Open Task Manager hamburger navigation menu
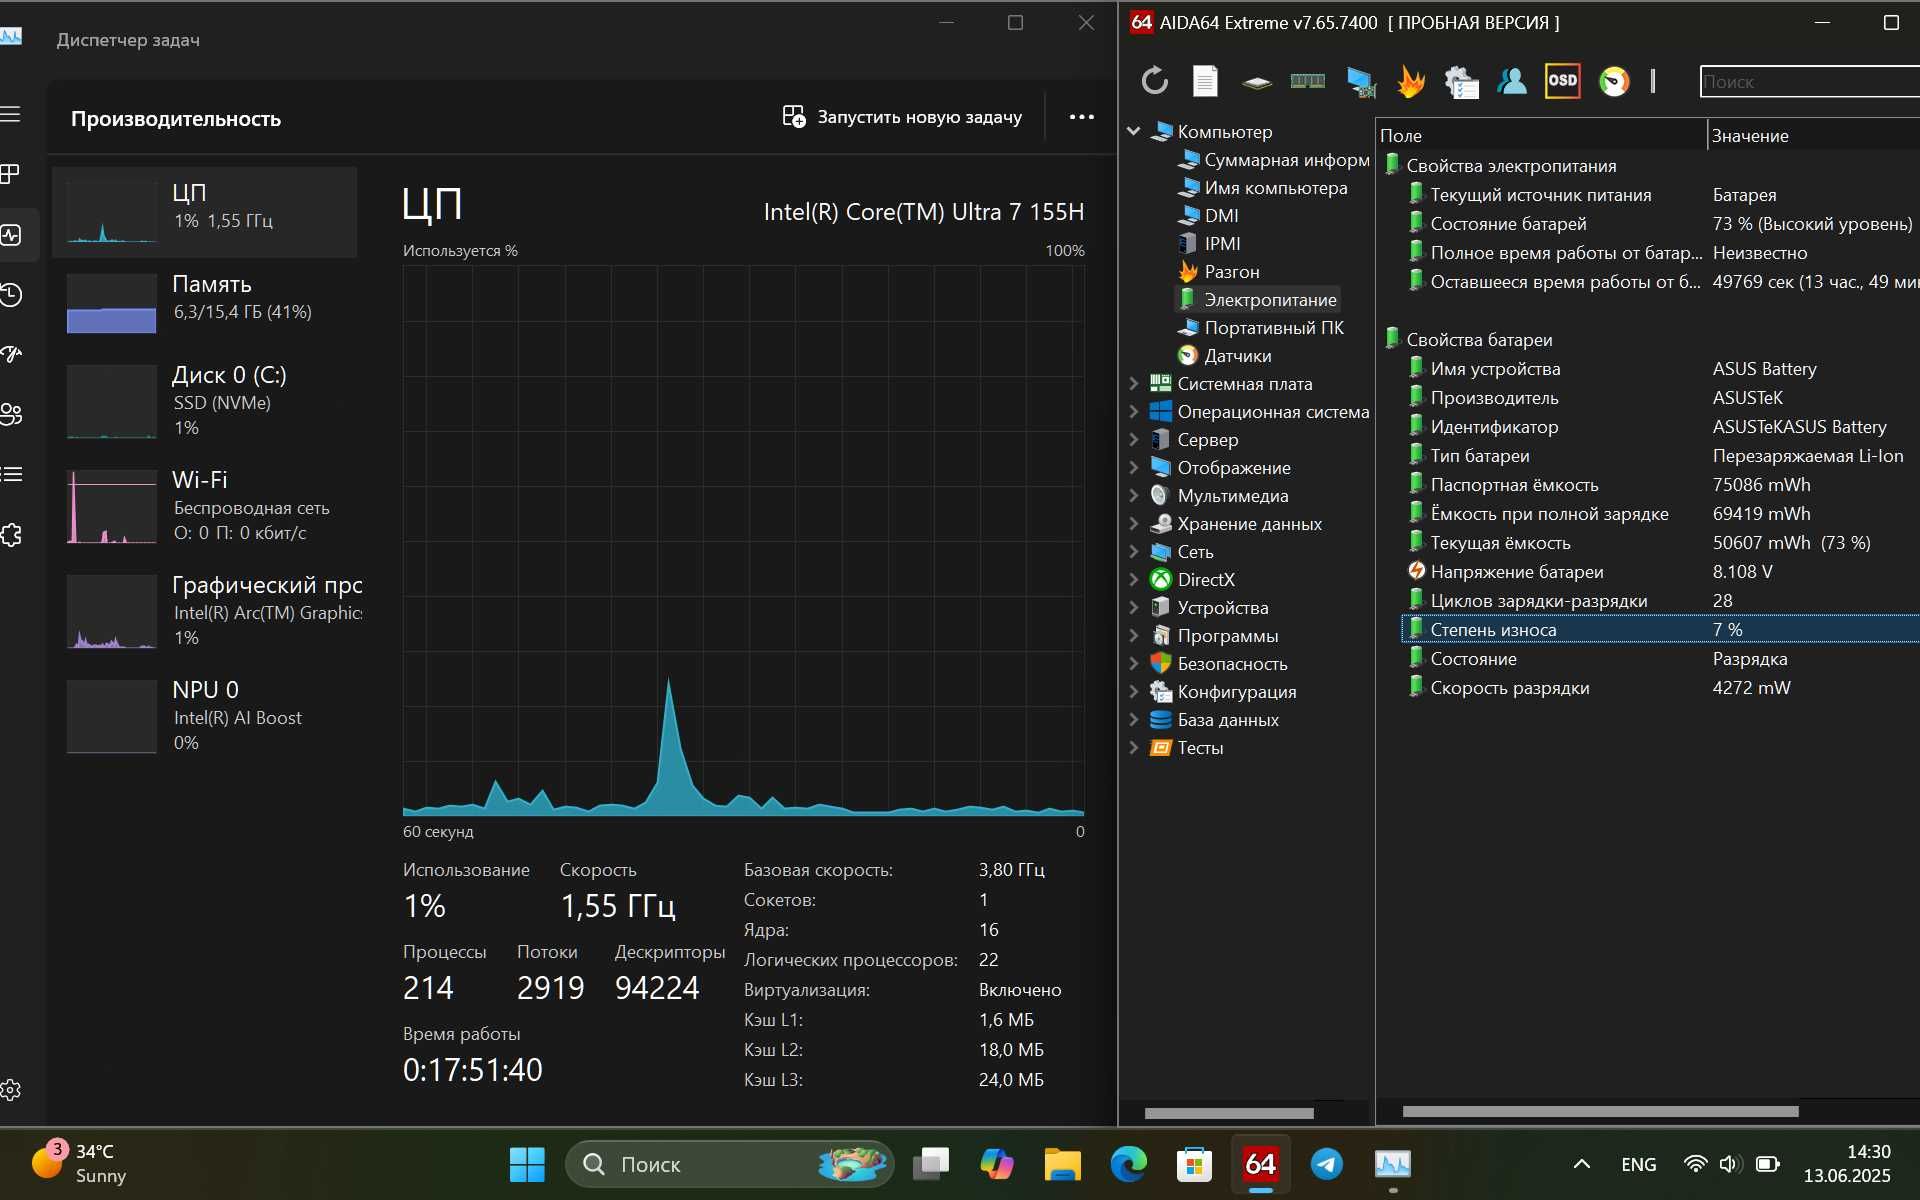1920x1200 pixels. pyautogui.click(x=11, y=114)
